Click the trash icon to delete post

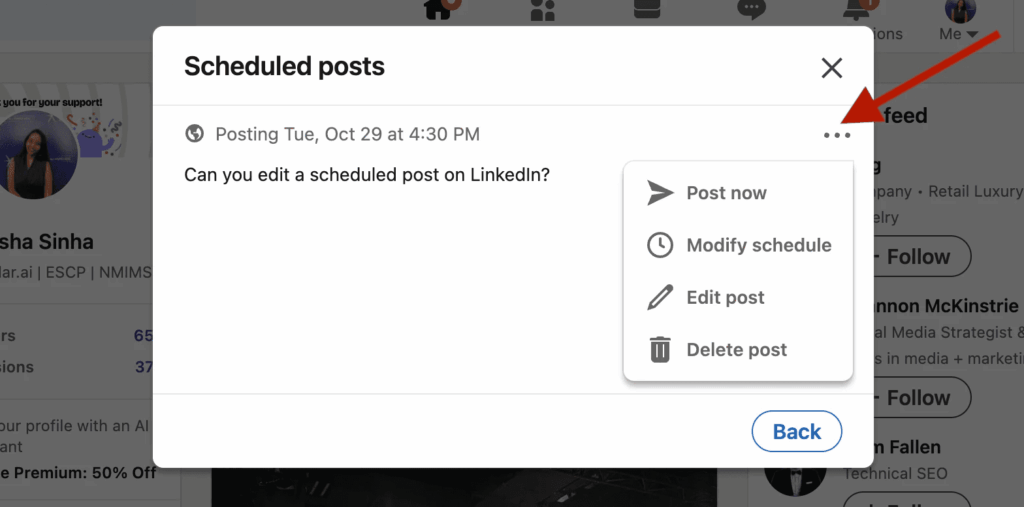coord(660,350)
